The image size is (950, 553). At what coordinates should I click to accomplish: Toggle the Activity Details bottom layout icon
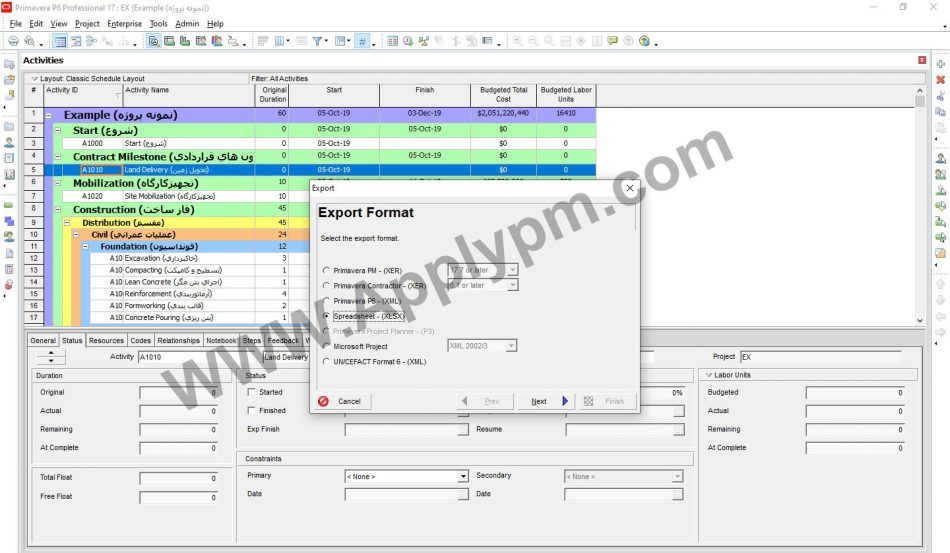point(154,41)
